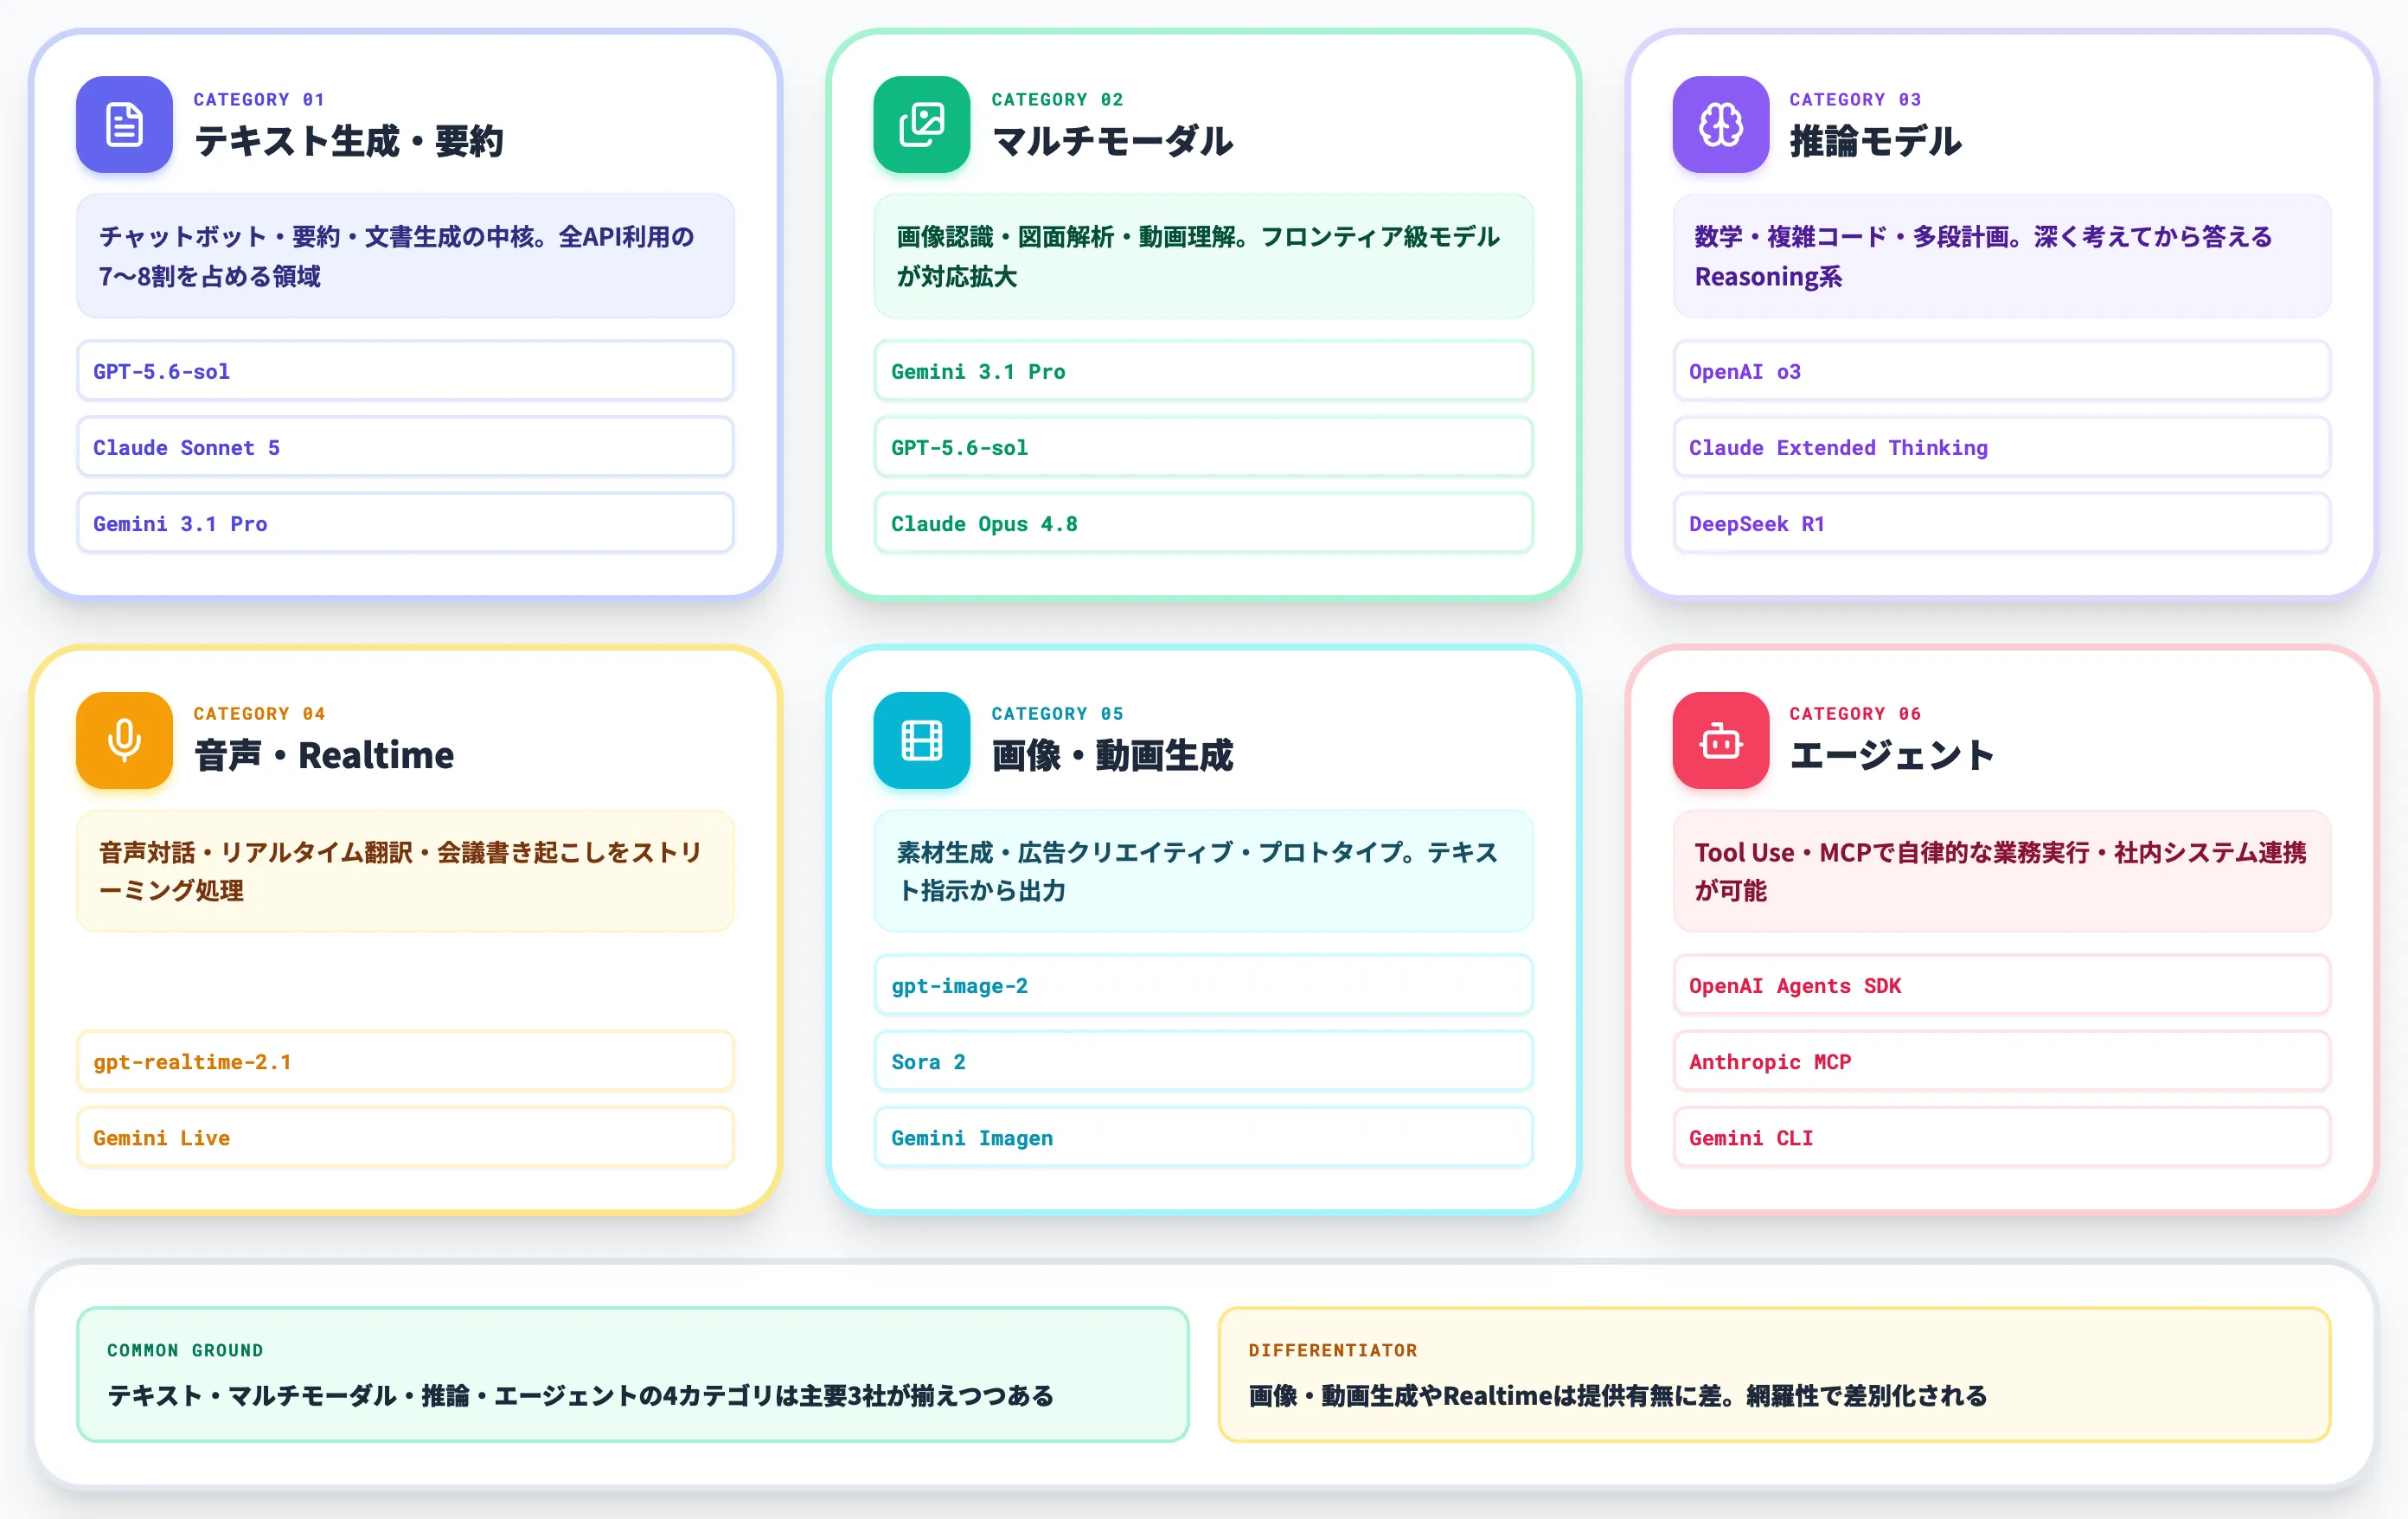Click the Tool Use・MCP description box
This screenshot has height=1519, width=2408.
(2001, 871)
